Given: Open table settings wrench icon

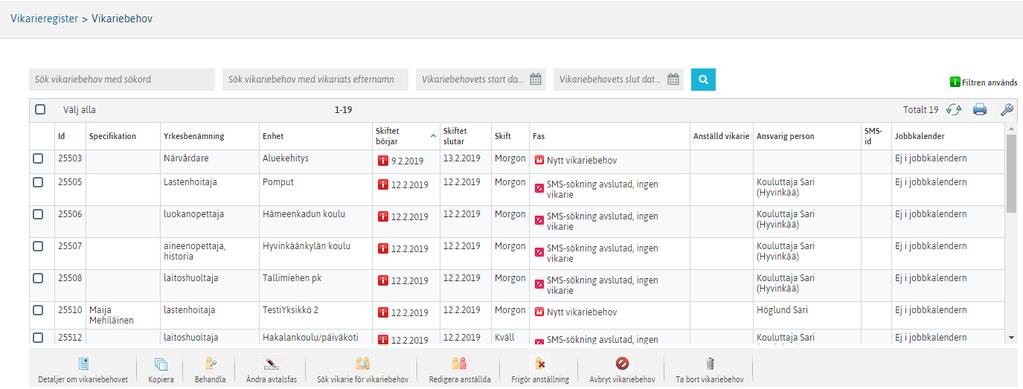Looking at the screenshot, I should pos(1006,110).
